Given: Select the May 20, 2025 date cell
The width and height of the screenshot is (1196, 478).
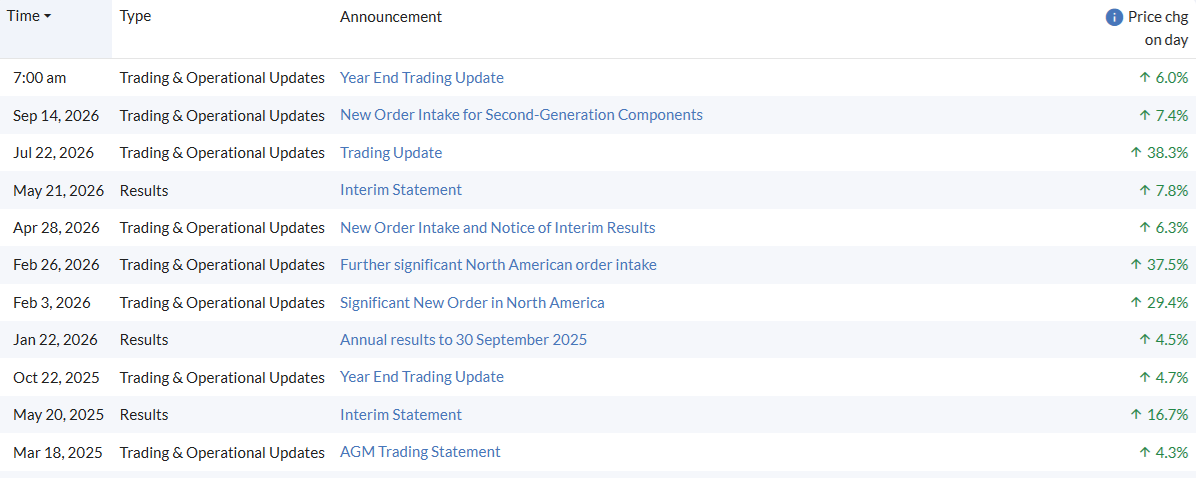Looking at the screenshot, I should coord(58,415).
